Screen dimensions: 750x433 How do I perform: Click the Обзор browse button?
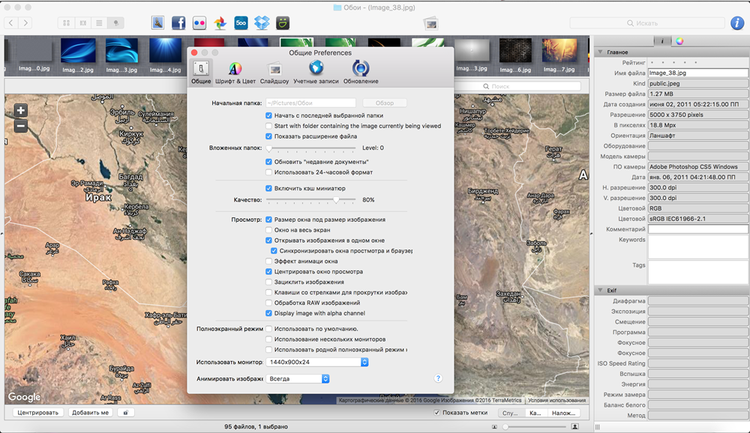click(385, 103)
